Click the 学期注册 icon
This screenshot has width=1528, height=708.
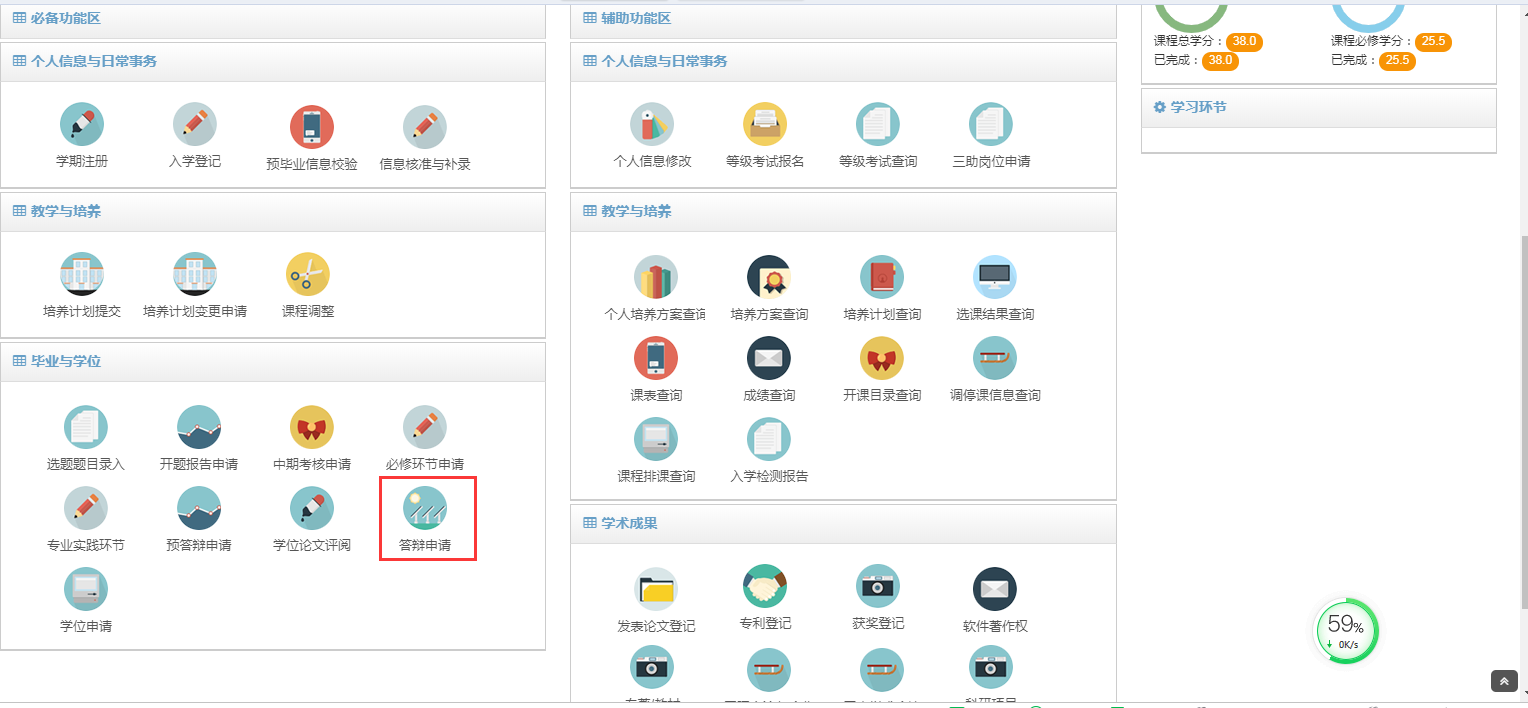pyautogui.click(x=82, y=125)
